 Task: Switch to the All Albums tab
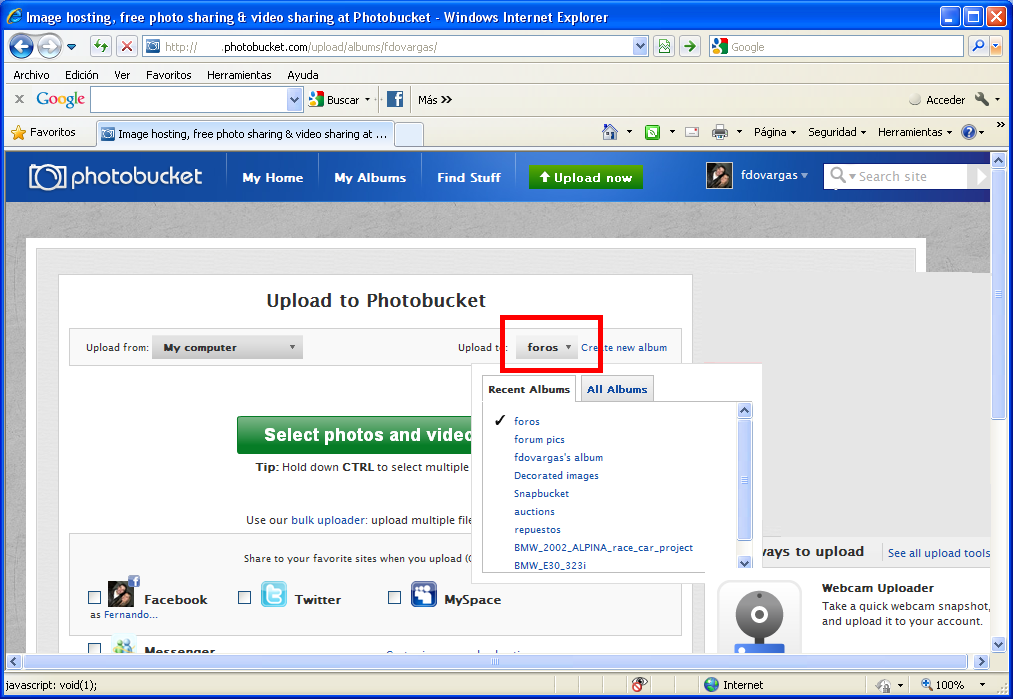click(x=617, y=389)
